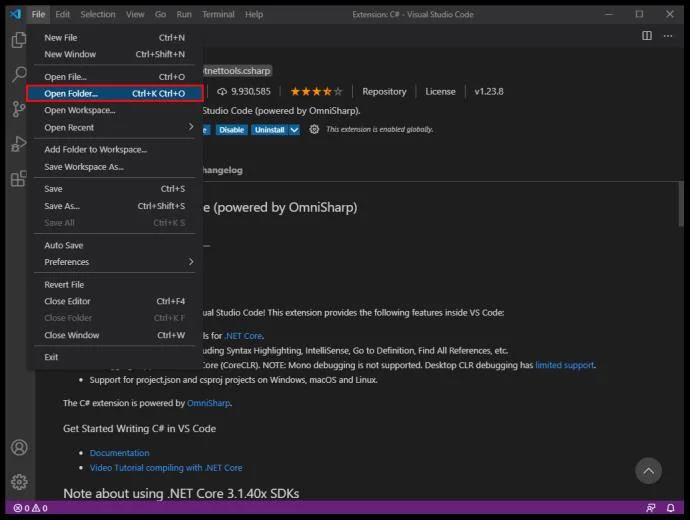
Task: Click the scroll-to-top round arrow button
Action: click(648, 471)
